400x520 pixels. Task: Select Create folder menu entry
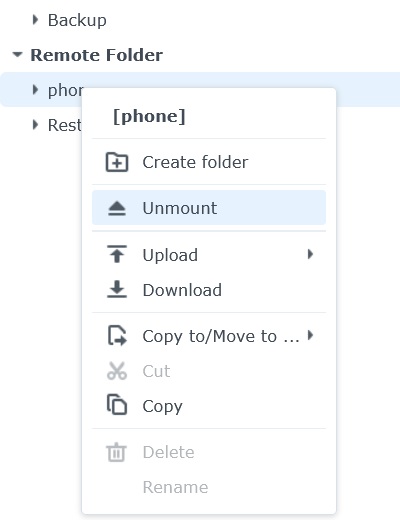pyautogui.click(x=209, y=162)
